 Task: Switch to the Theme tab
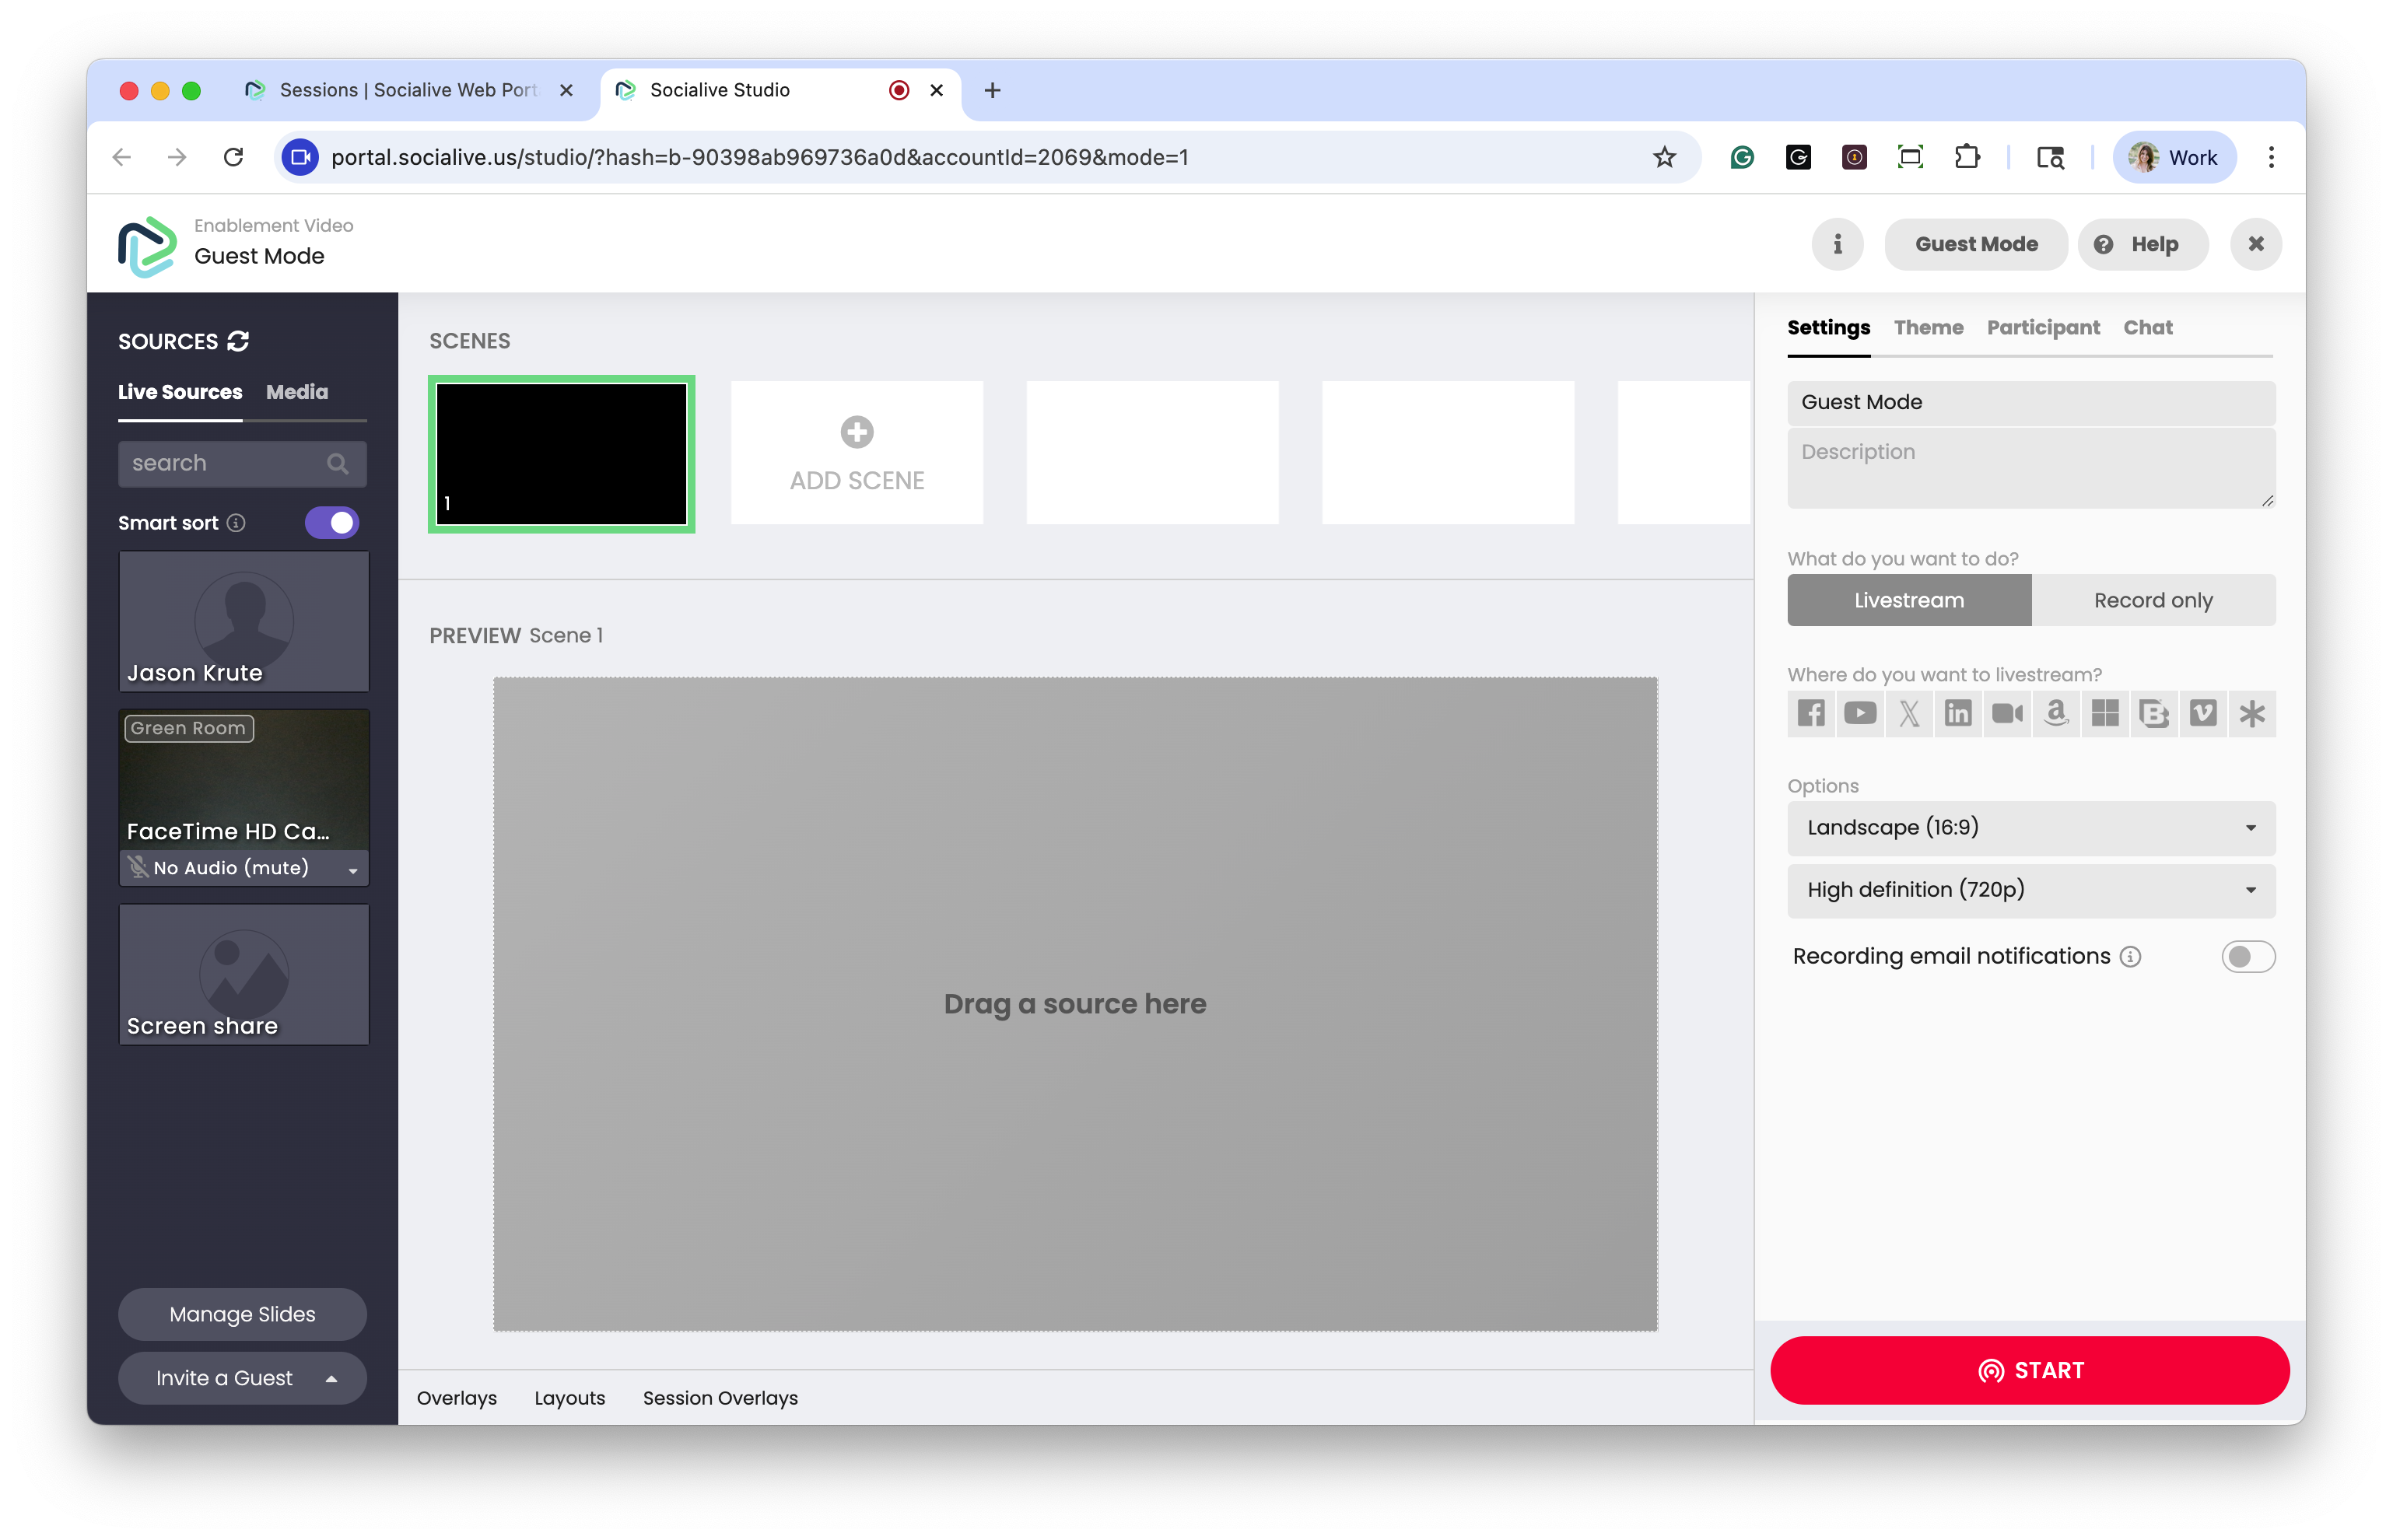(1928, 328)
